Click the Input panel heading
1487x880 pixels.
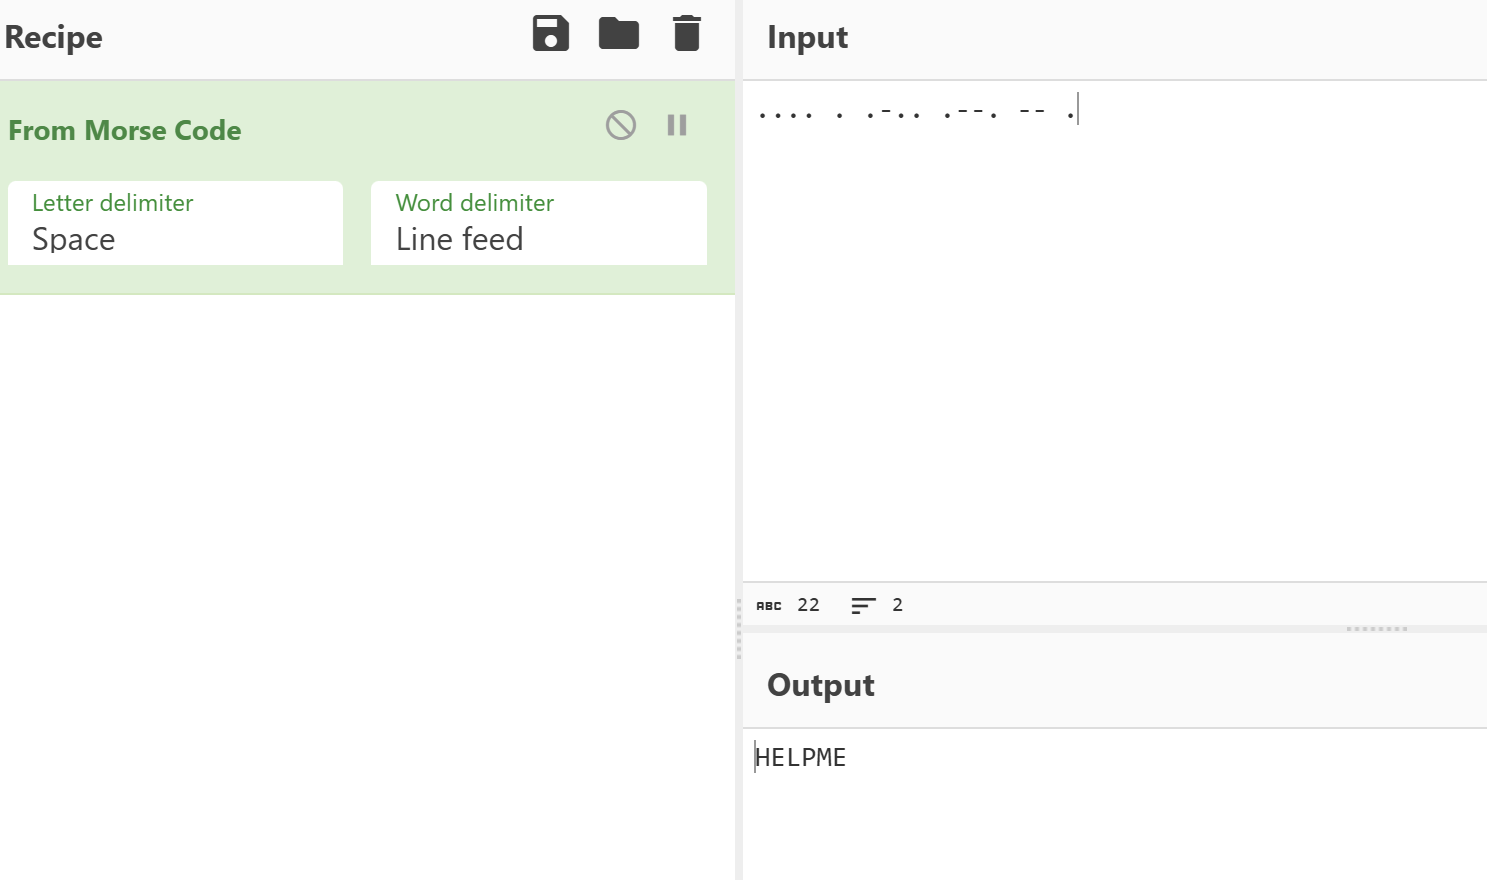807,37
